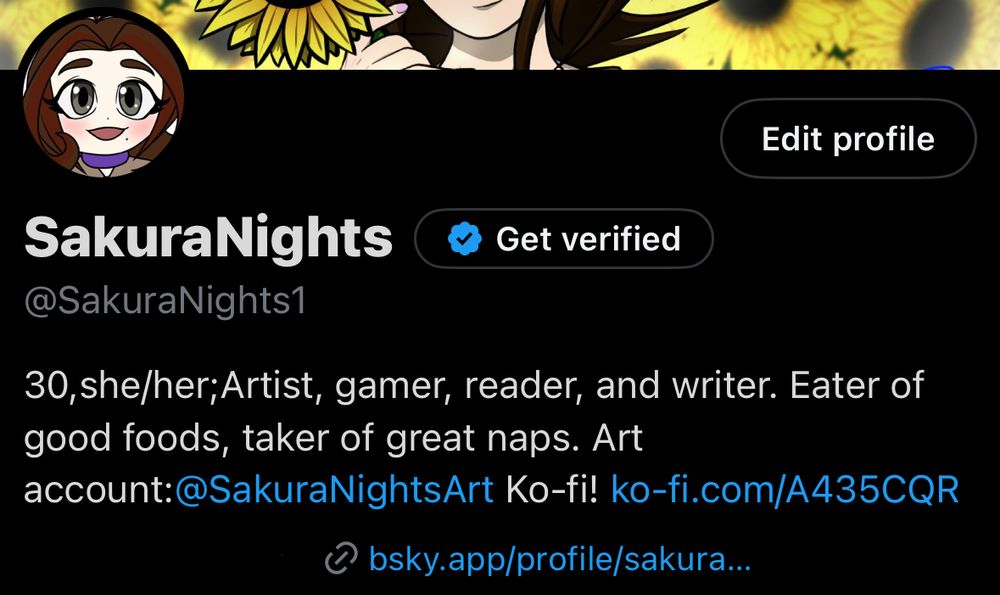Click the chain link icon beside bsky URL
Viewport: 1000px width, 595px height.
341,559
